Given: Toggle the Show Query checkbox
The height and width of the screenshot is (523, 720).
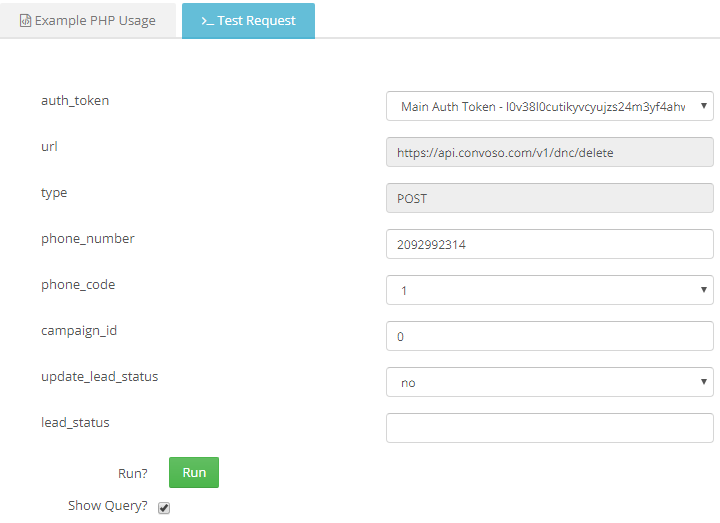Looking at the screenshot, I should click(164, 507).
